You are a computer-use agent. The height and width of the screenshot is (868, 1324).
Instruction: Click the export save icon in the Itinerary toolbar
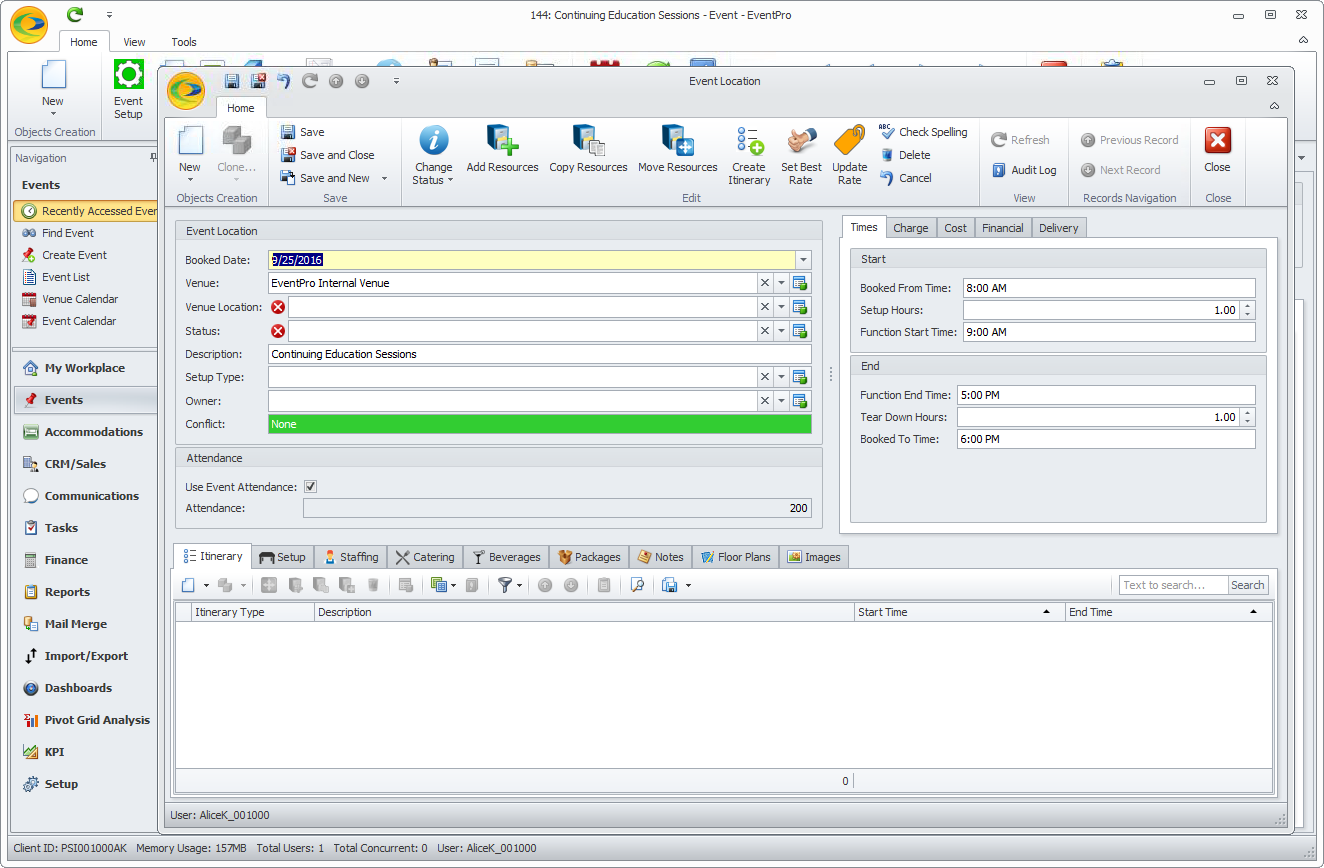(x=670, y=585)
